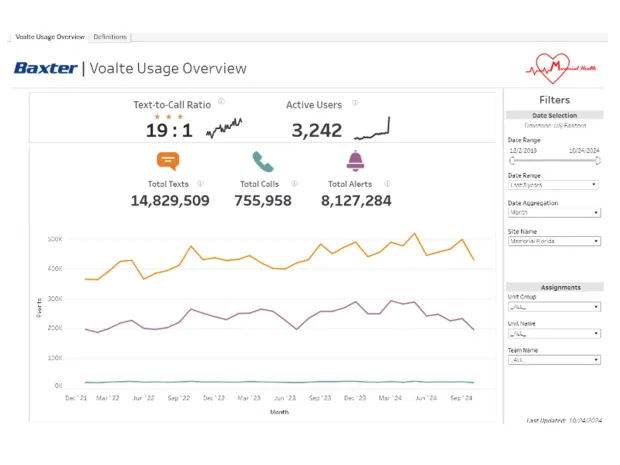Click the 755,958 total calls value

tap(263, 200)
